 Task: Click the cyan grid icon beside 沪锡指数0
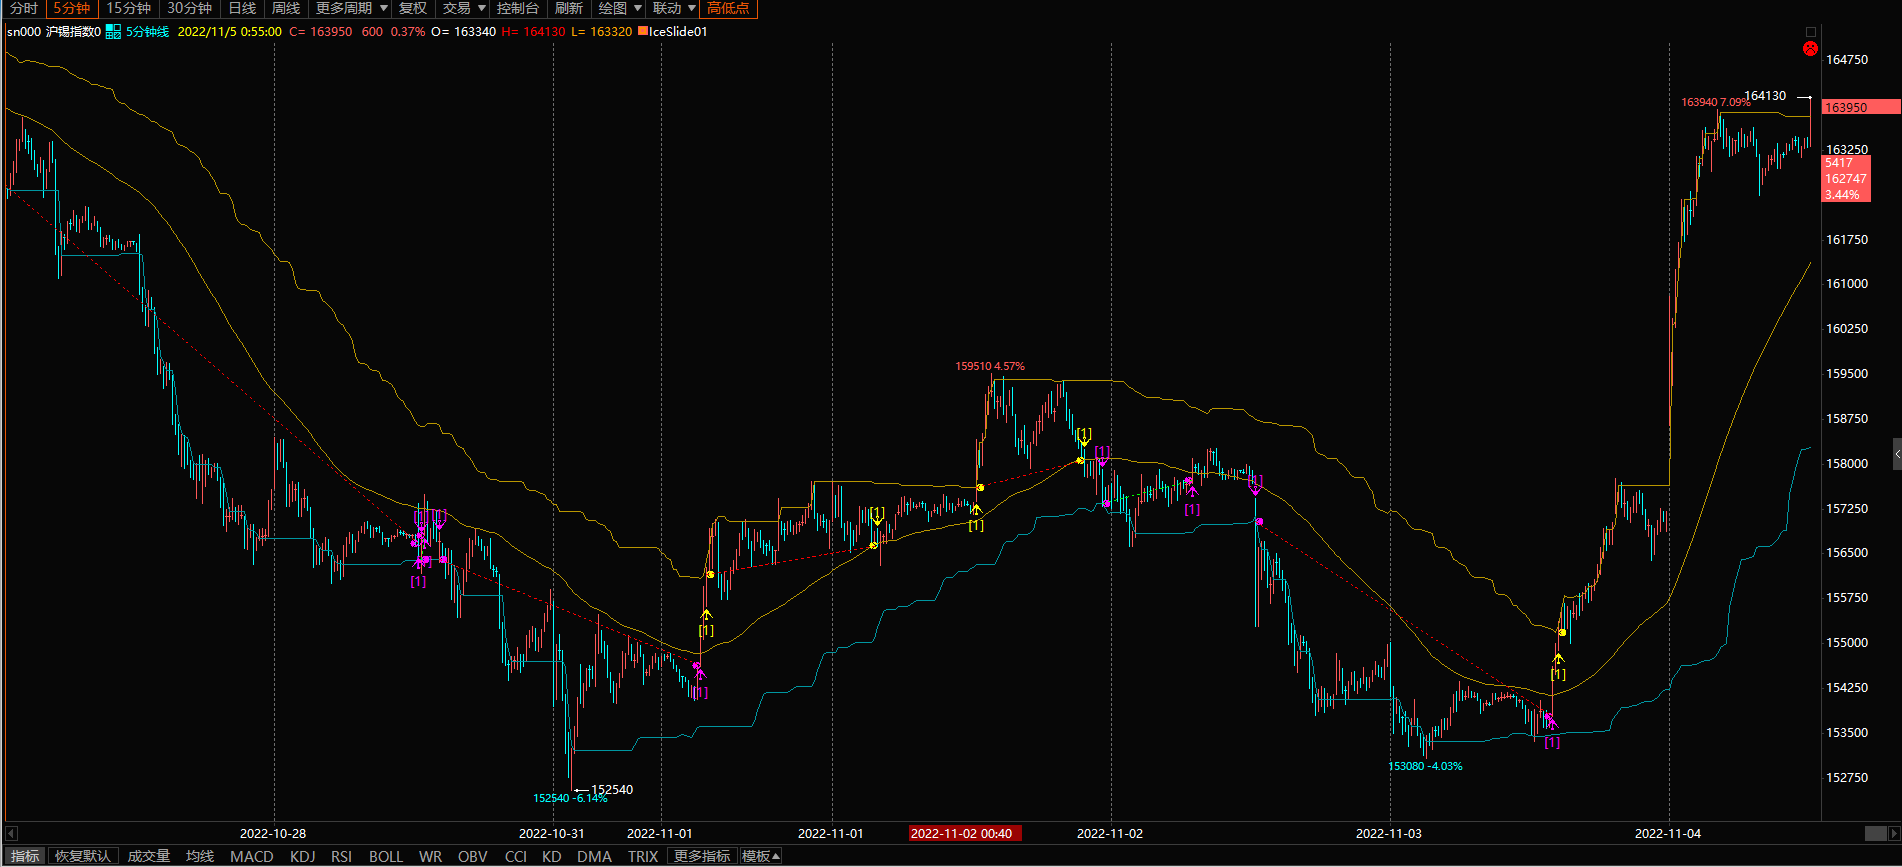click(x=113, y=32)
